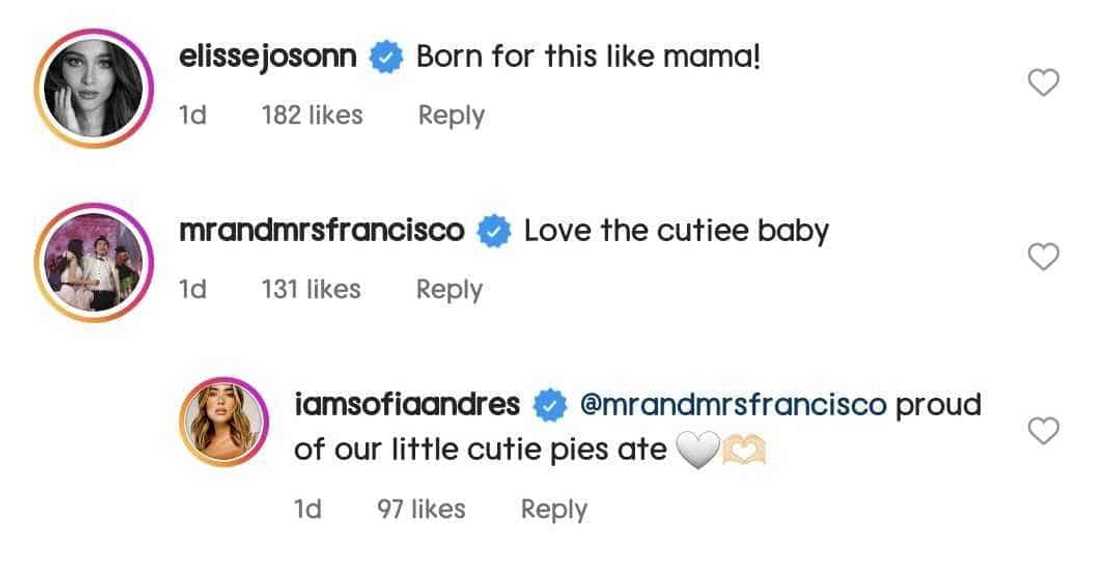Like the elissejosonn comment with the heart

pyautogui.click(x=1044, y=84)
